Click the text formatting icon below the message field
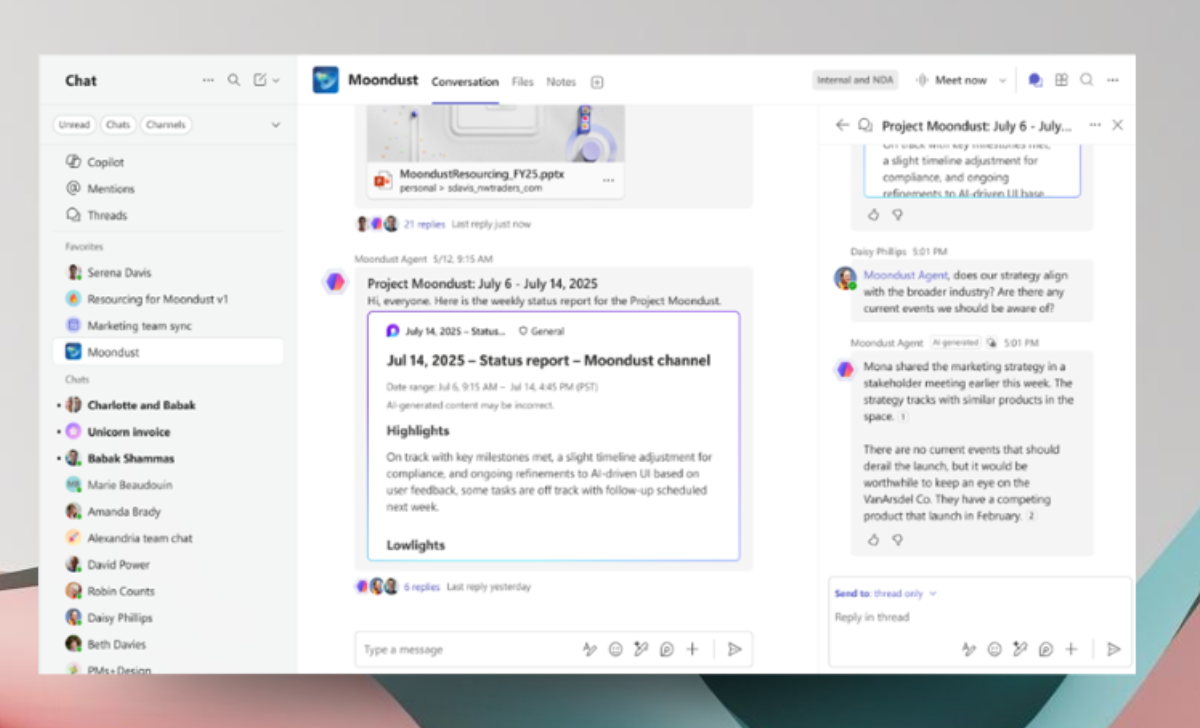This screenshot has width=1200, height=728. (x=590, y=649)
